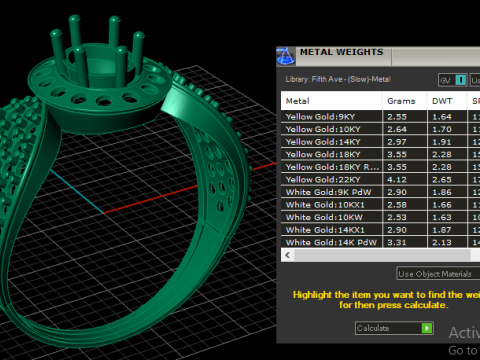Select the Yellow Gold:18KY row

380,154
